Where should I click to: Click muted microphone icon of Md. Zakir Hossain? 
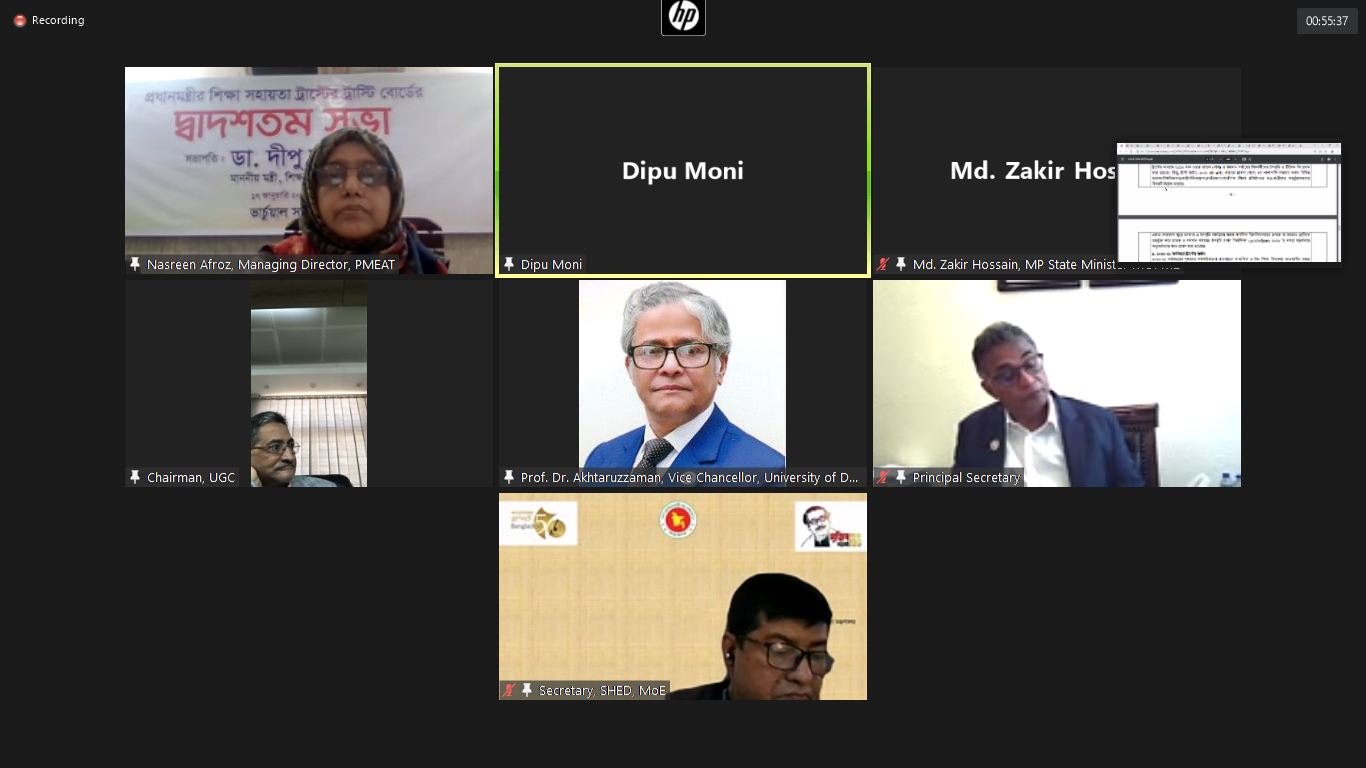(883, 264)
